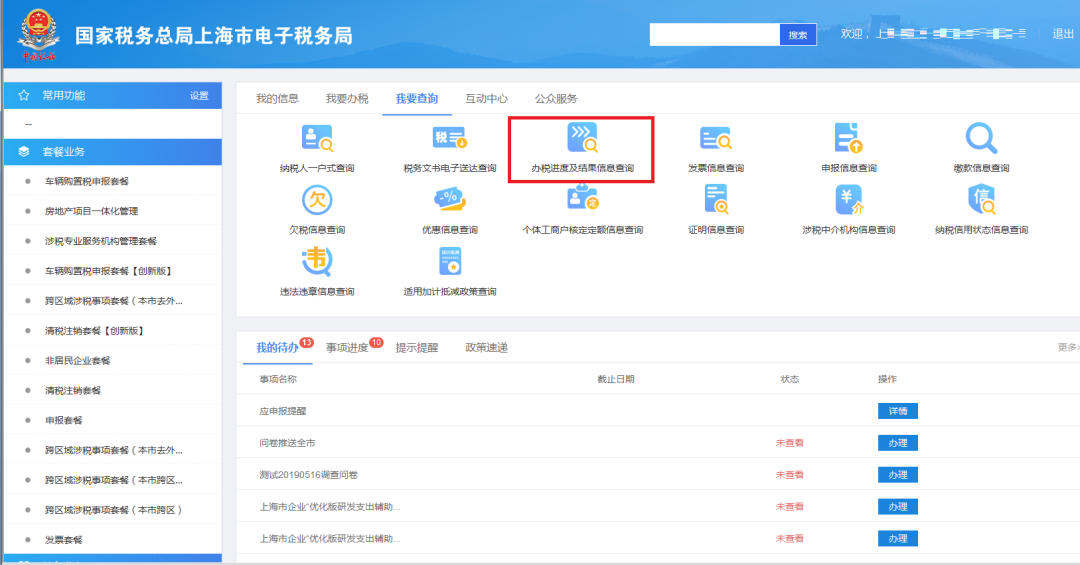Screen dimensions: 1080x565
Task: Open 纳税信用状态信息查询 icon
Action: pyautogui.click(x=981, y=200)
